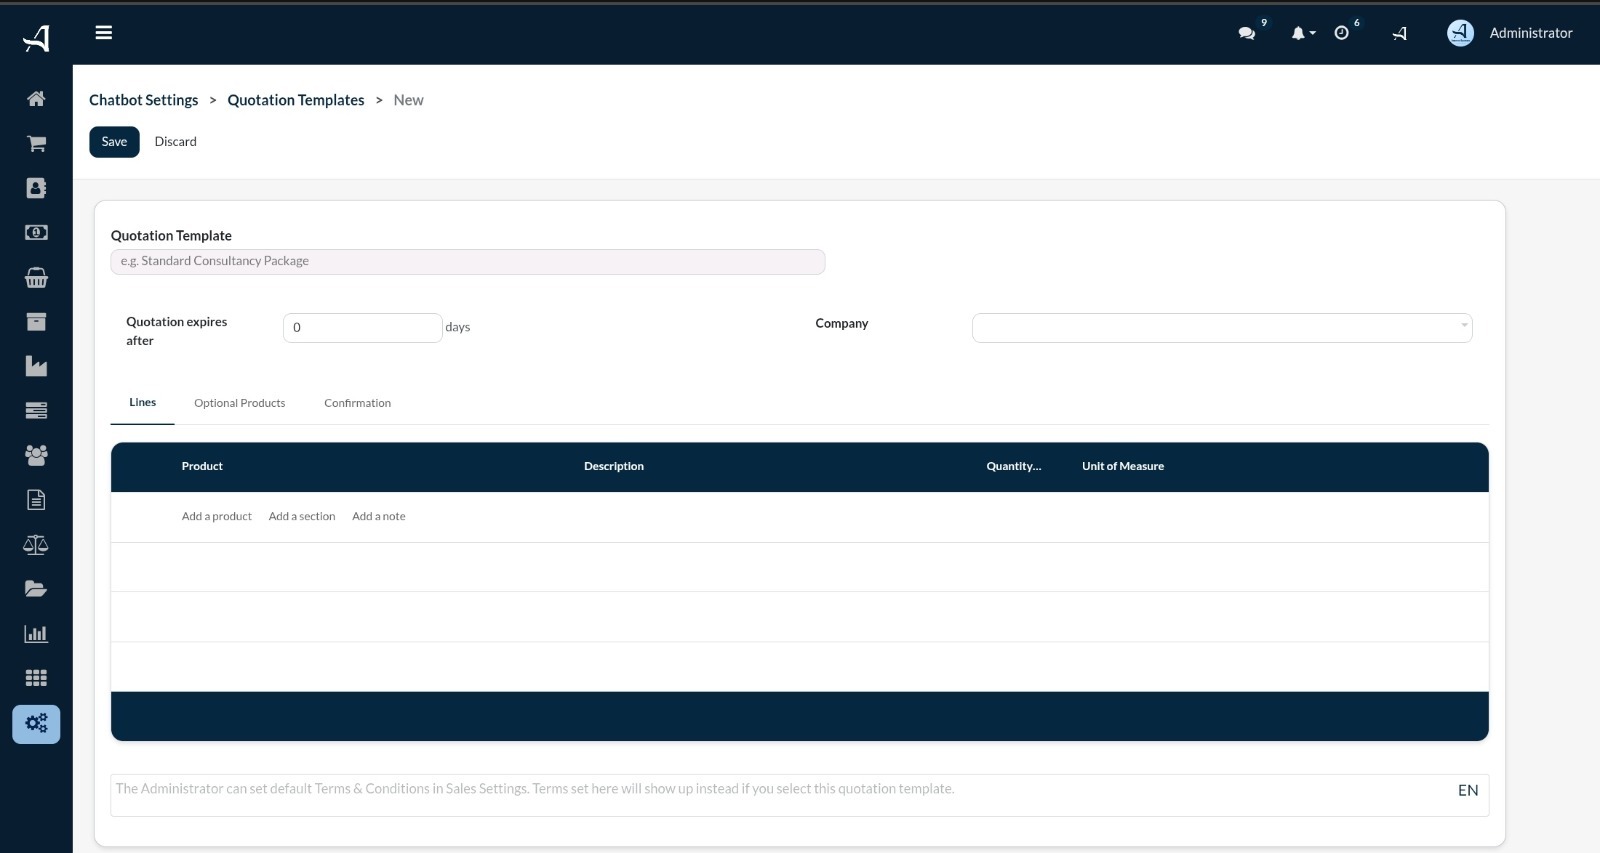Viewport: 1600px width, 853px height.
Task: Click the Quotation expires after days field
Action: (x=363, y=328)
